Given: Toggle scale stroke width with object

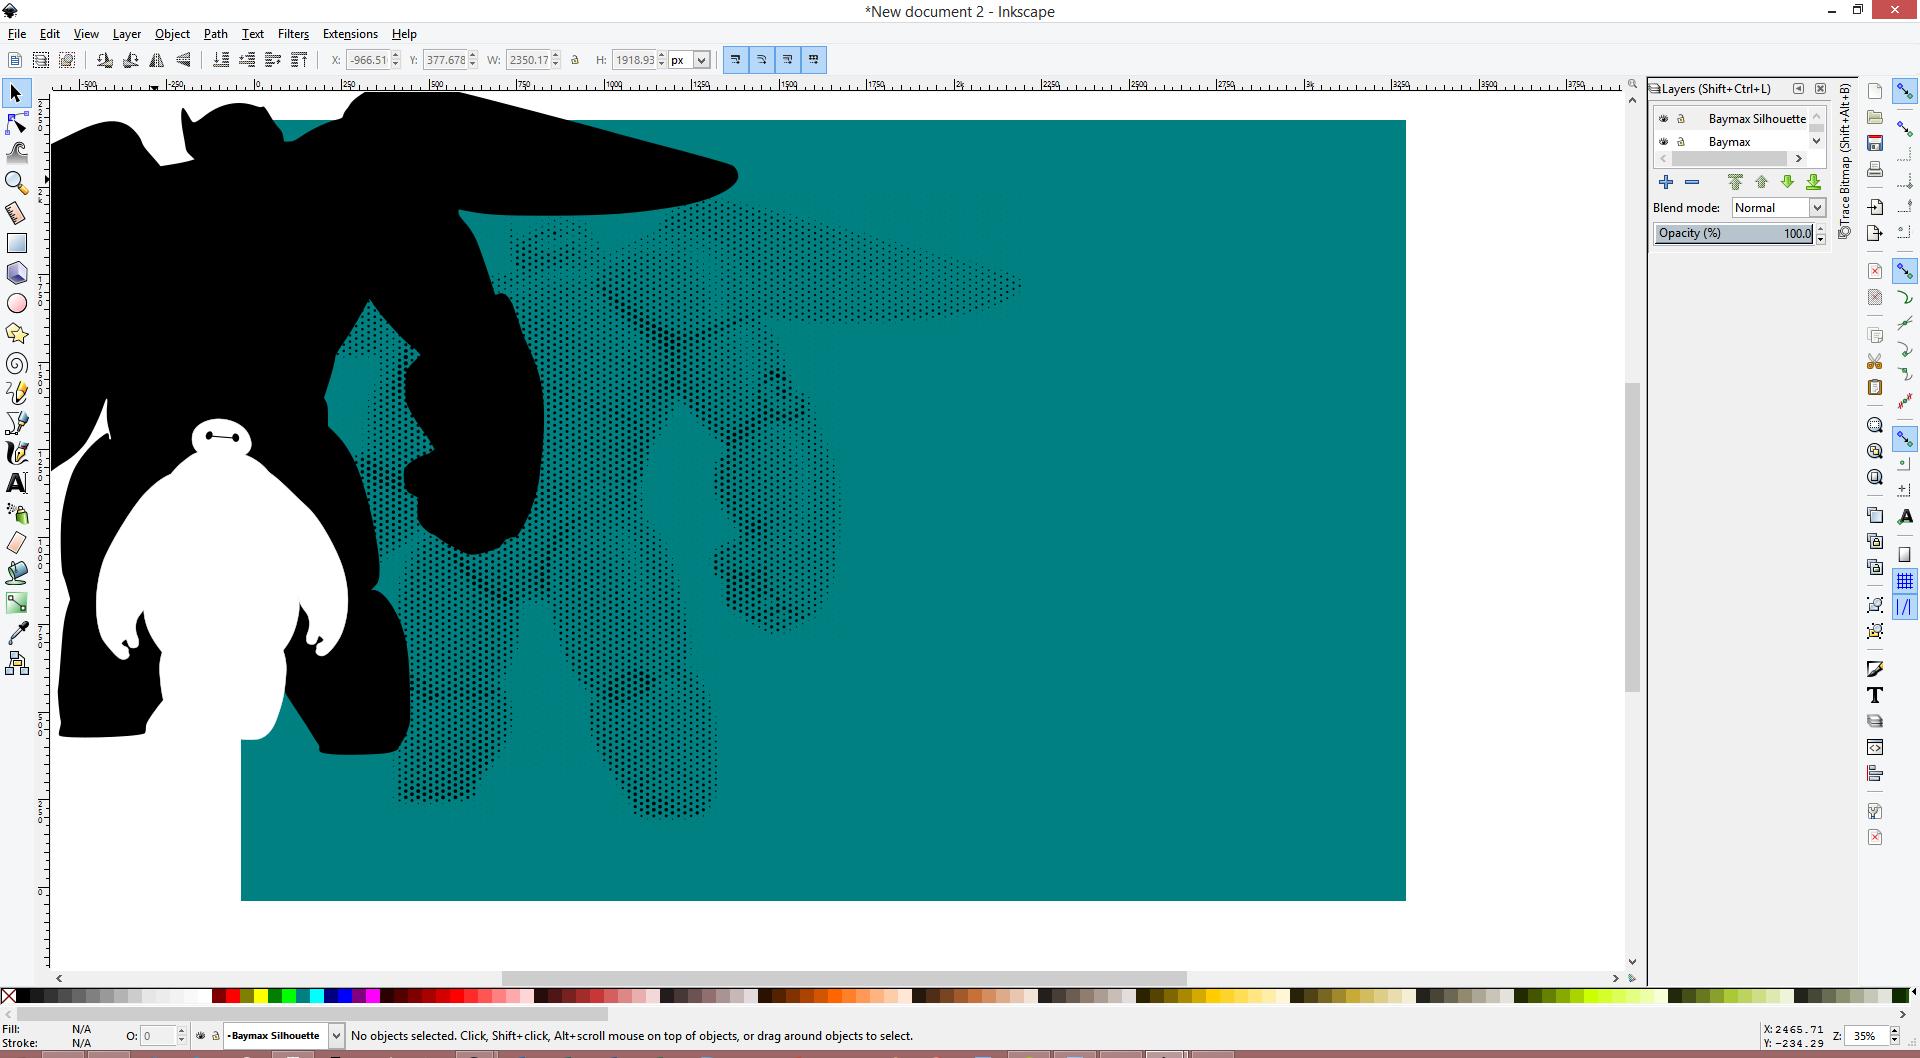Looking at the screenshot, I should [x=736, y=60].
